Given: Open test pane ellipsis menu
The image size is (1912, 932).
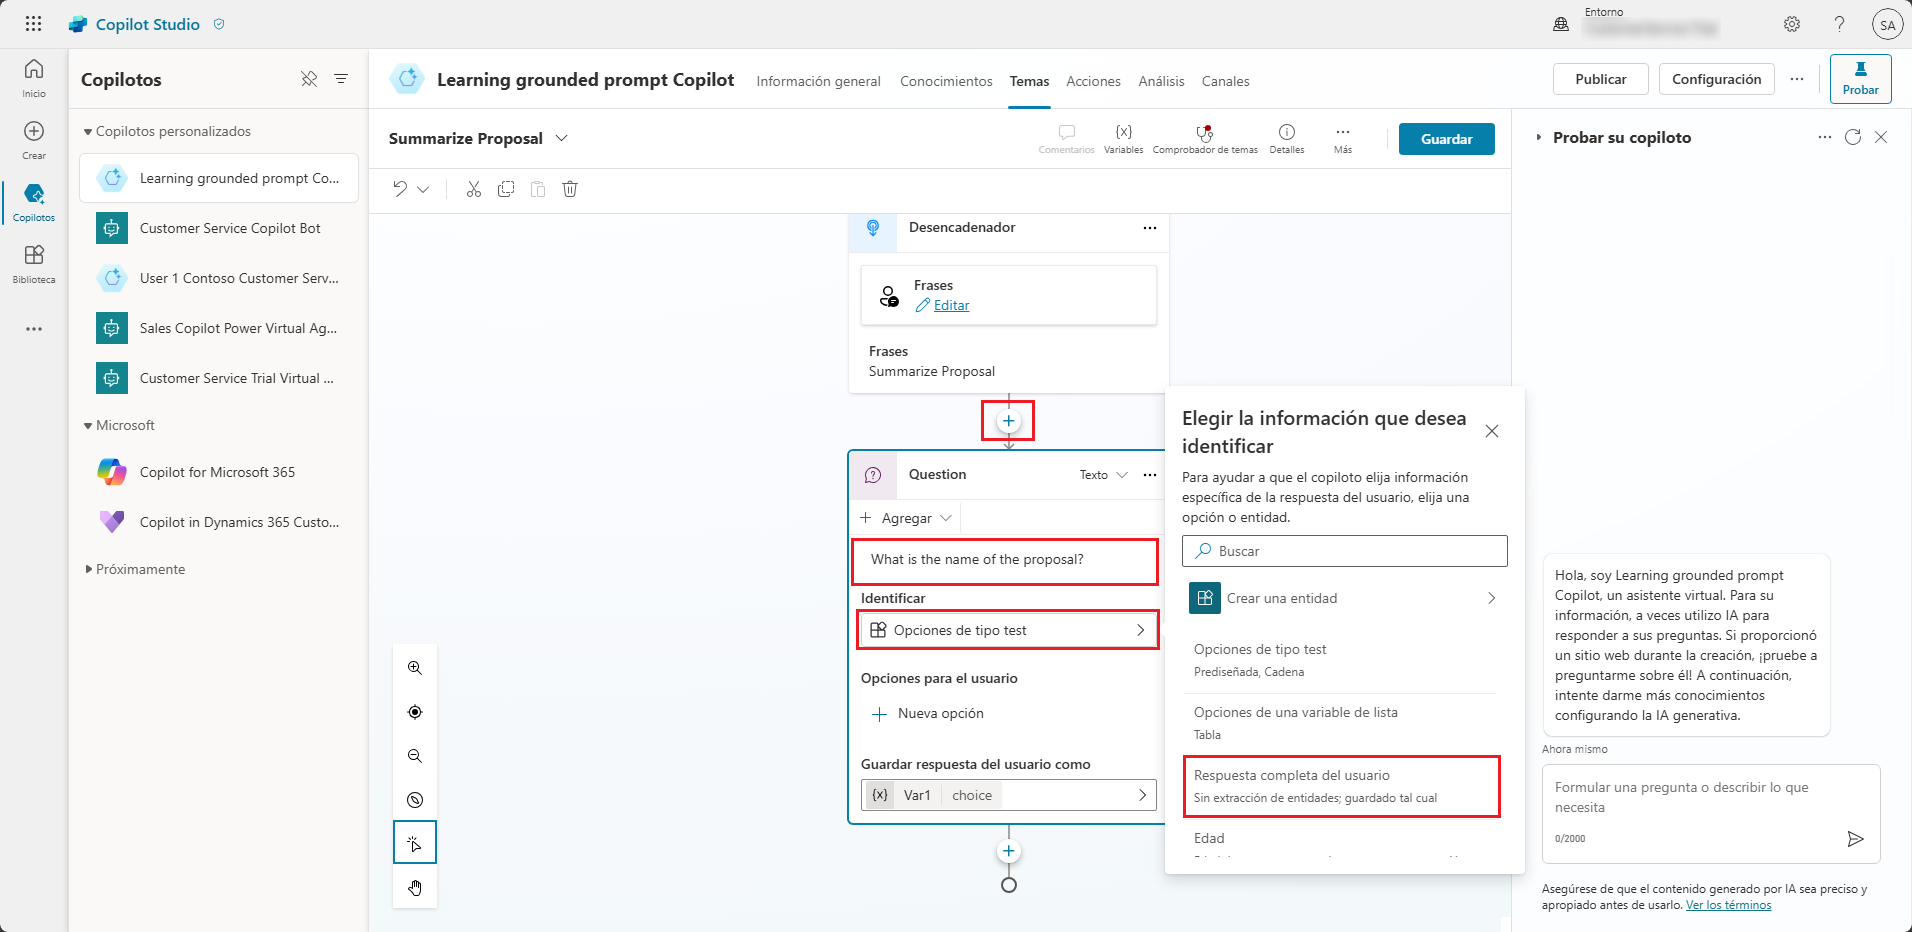Looking at the screenshot, I should [1825, 137].
